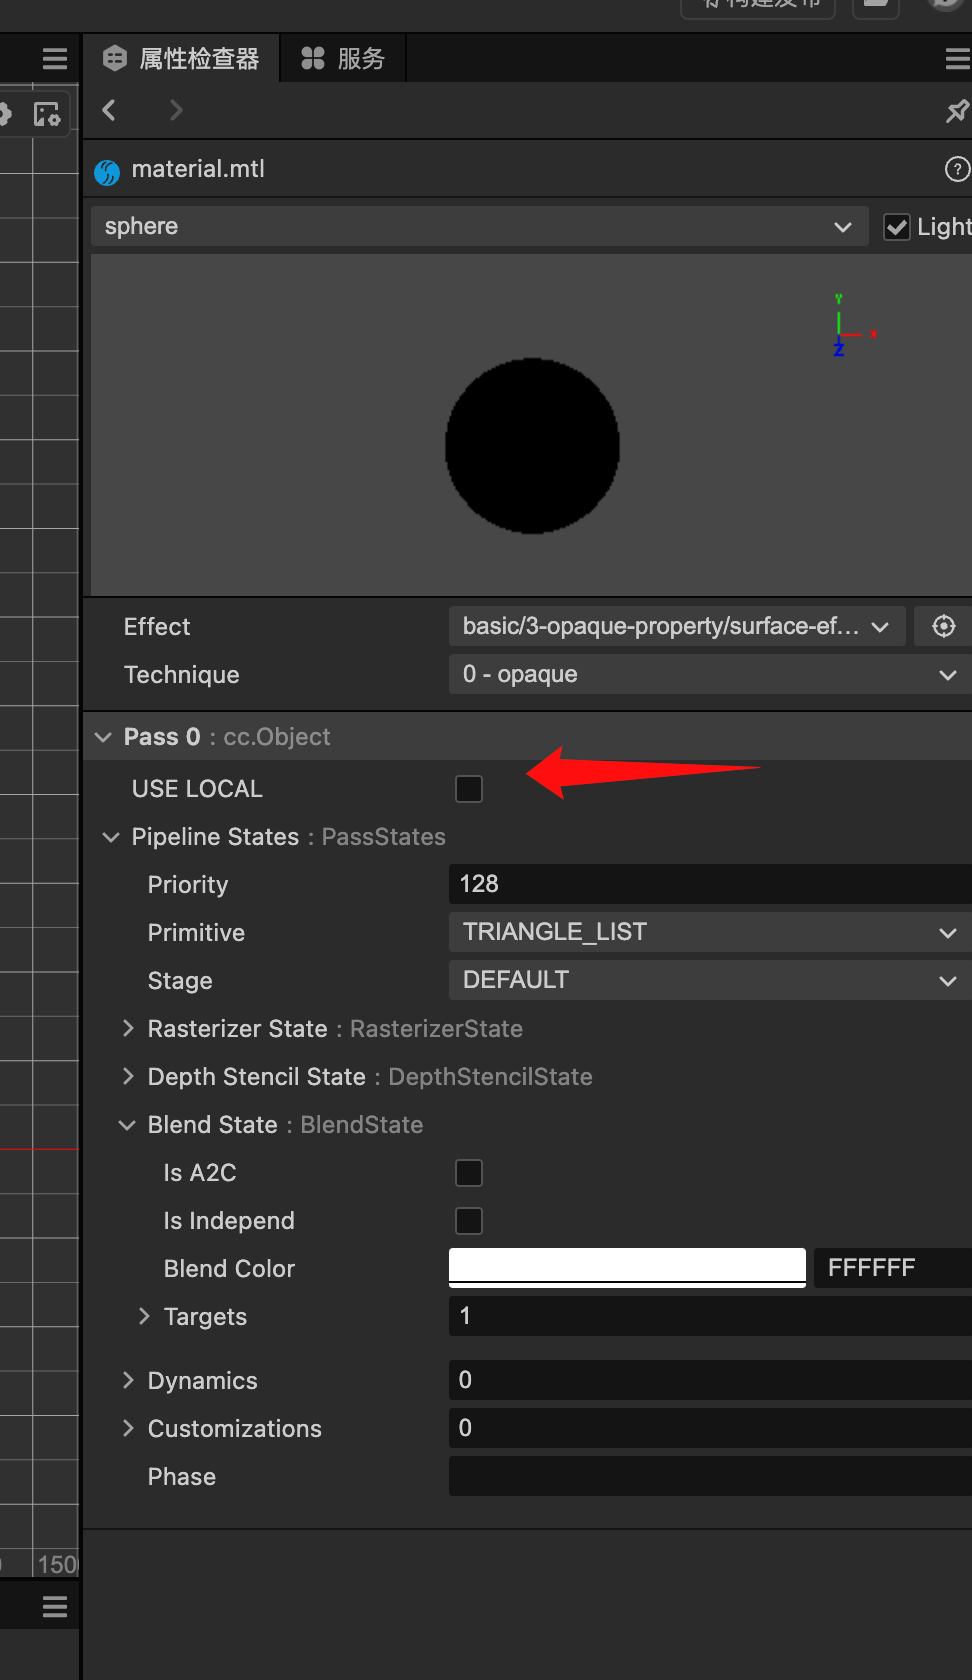This screenshot has width=972, height=1680.
Task: Expand the Depth Stencil State section
Action: [x=127, y=1076]
